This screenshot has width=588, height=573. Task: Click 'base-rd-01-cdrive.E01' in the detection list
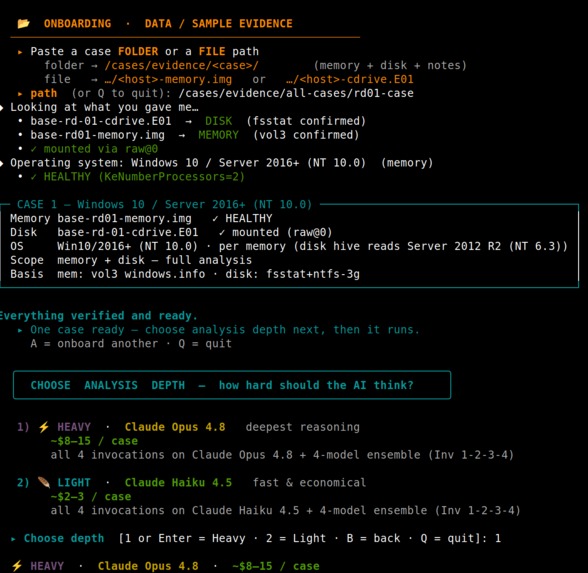click(x=100, y=121)
